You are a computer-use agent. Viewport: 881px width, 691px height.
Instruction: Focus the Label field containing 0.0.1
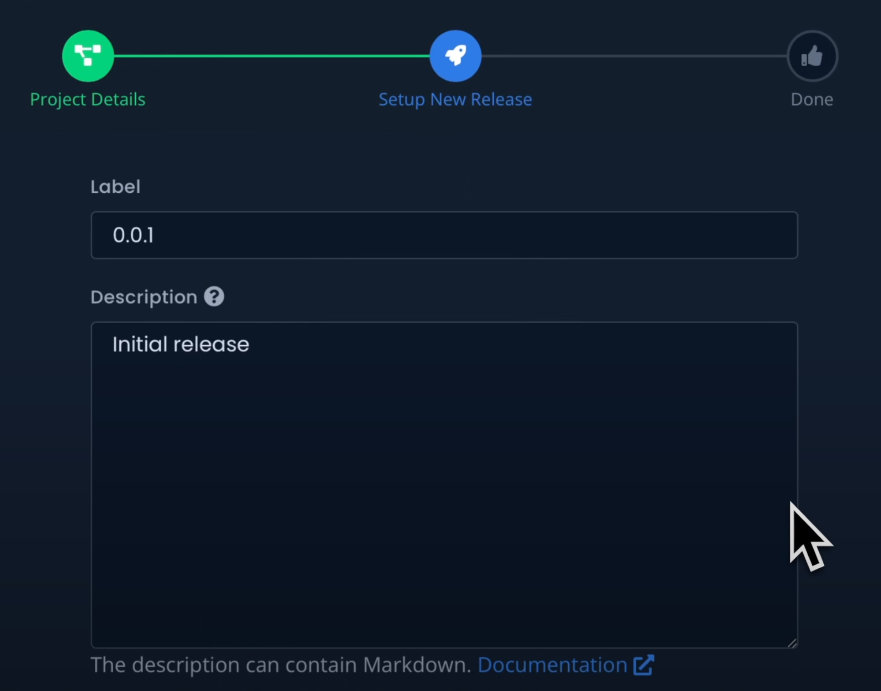[x=444, y=235]
